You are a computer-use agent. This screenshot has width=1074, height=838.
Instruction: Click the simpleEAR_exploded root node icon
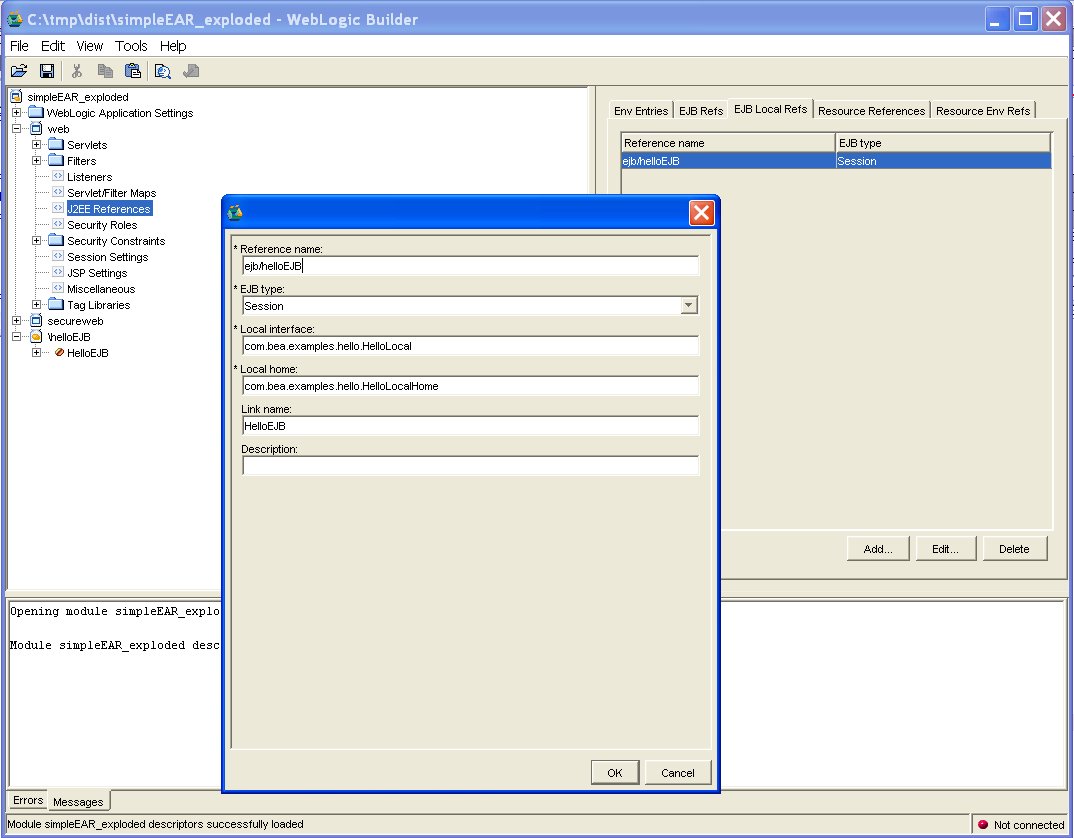point(16,97)
